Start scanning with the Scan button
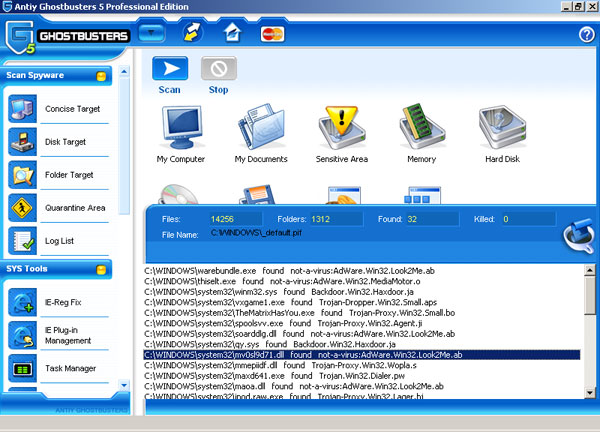The image size is (600, 432). pyautogui.click(x=170, y=69)
